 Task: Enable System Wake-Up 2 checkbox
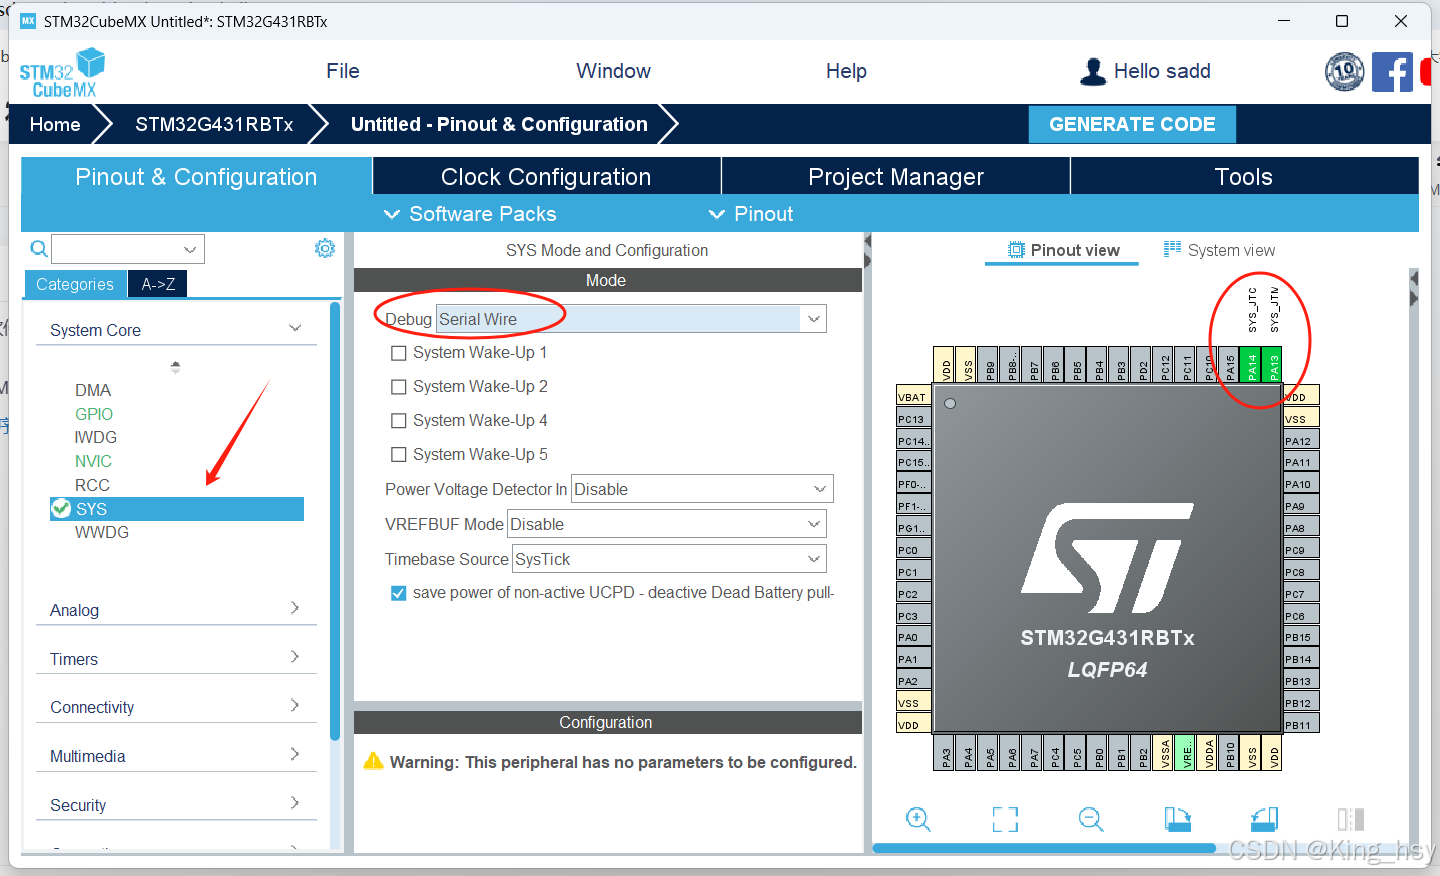(x=398, y=387)
